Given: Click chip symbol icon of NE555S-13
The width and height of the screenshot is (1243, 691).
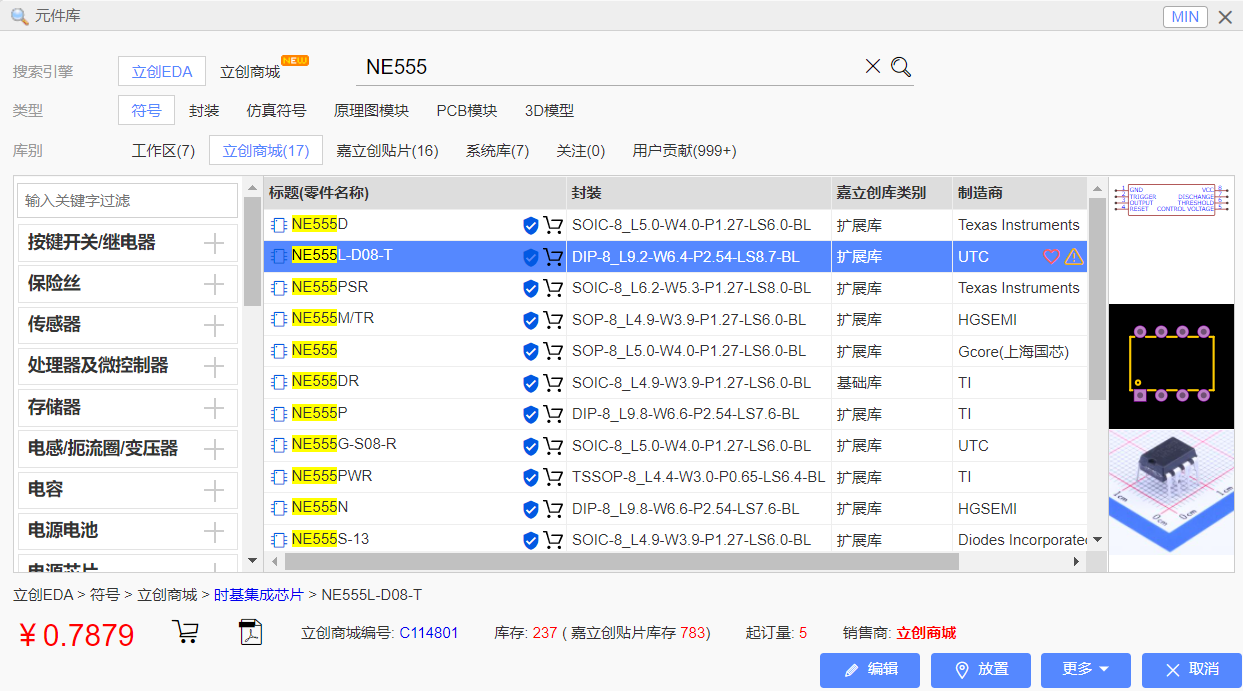Looking at the screenshot, I should [279, 540].
